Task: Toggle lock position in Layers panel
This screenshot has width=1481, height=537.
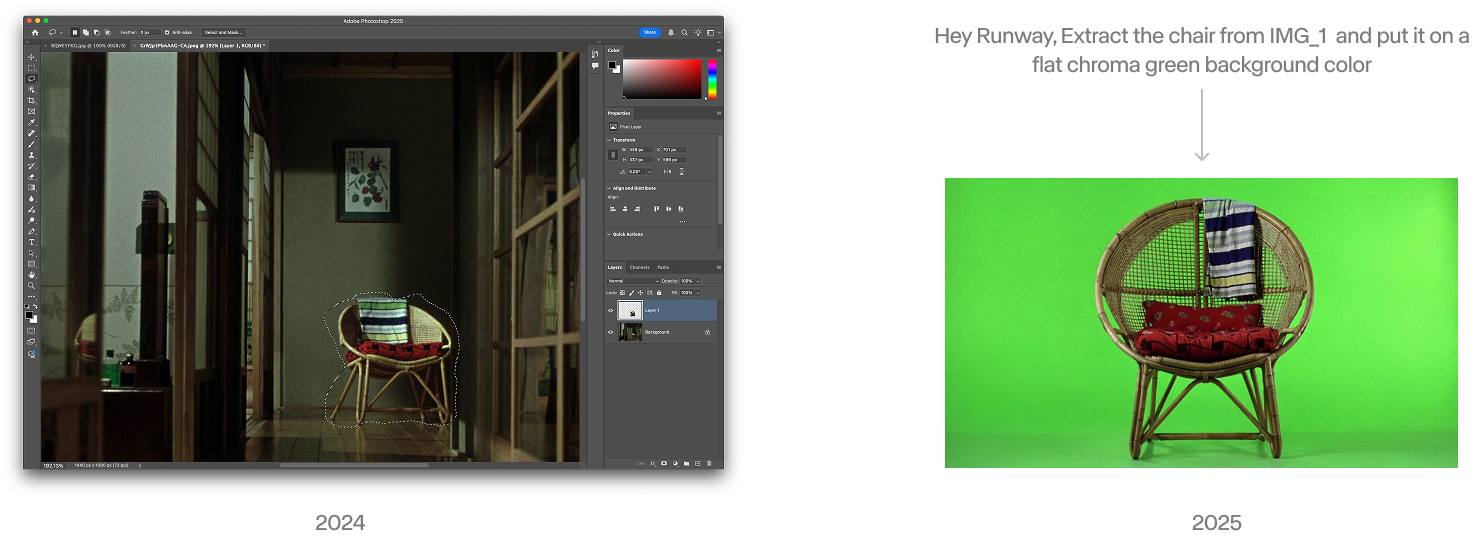Action: (640, 293)
